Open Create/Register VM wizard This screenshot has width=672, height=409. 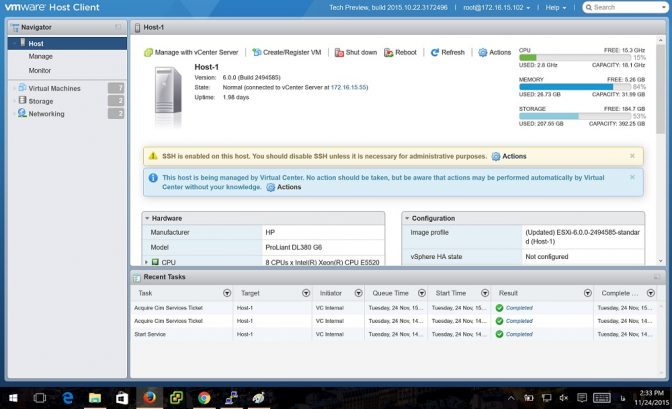coord(286,52)
